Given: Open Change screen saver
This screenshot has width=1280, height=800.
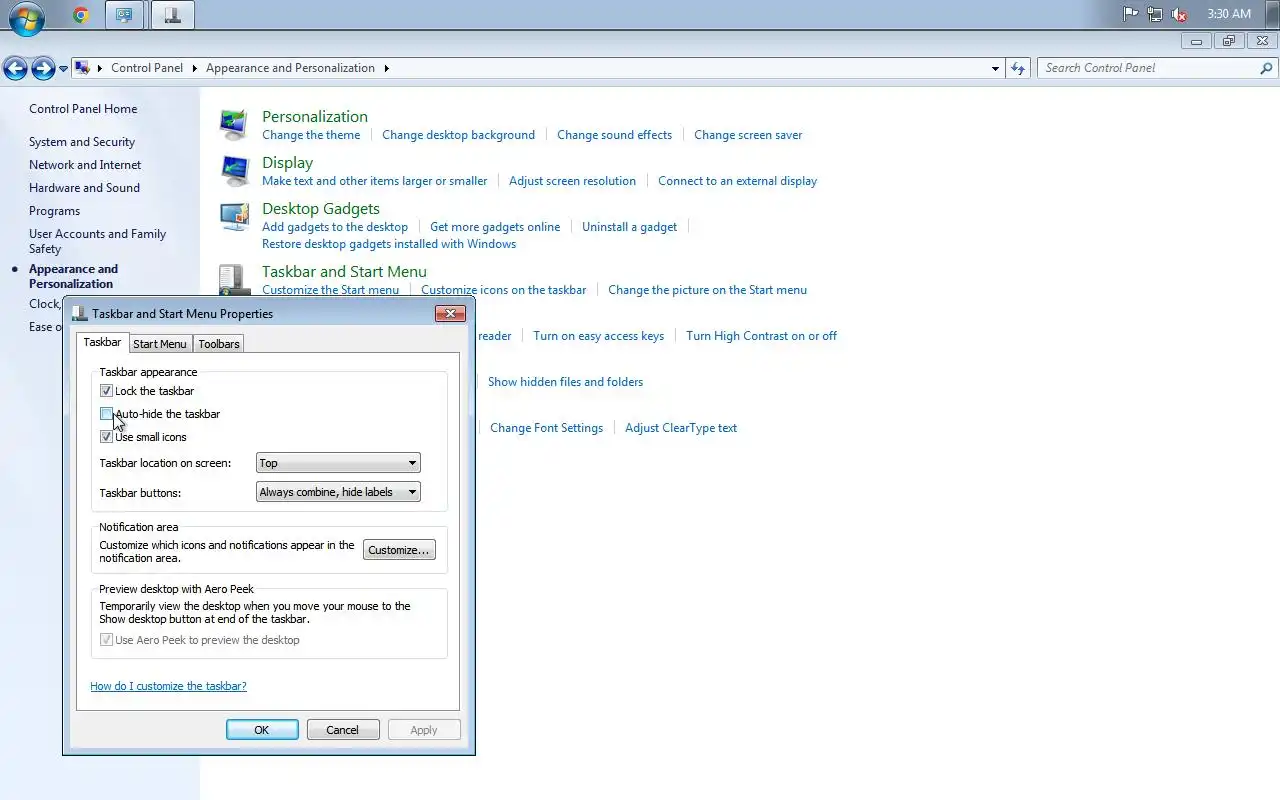Looking at the screenshot, I should 748,135.
